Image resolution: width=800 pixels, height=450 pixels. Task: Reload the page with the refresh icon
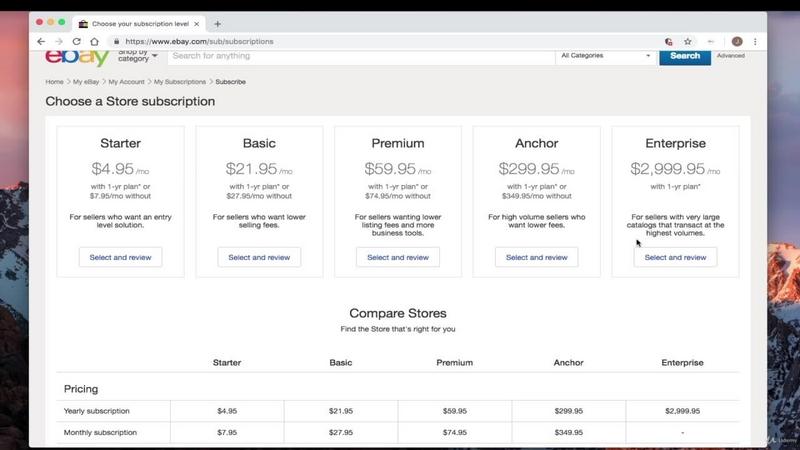click(x=77, y=41)
